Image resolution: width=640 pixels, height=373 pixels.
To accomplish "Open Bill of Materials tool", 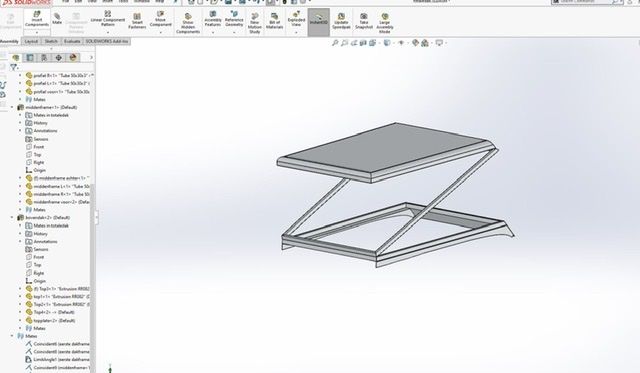I will pos(274,21).
